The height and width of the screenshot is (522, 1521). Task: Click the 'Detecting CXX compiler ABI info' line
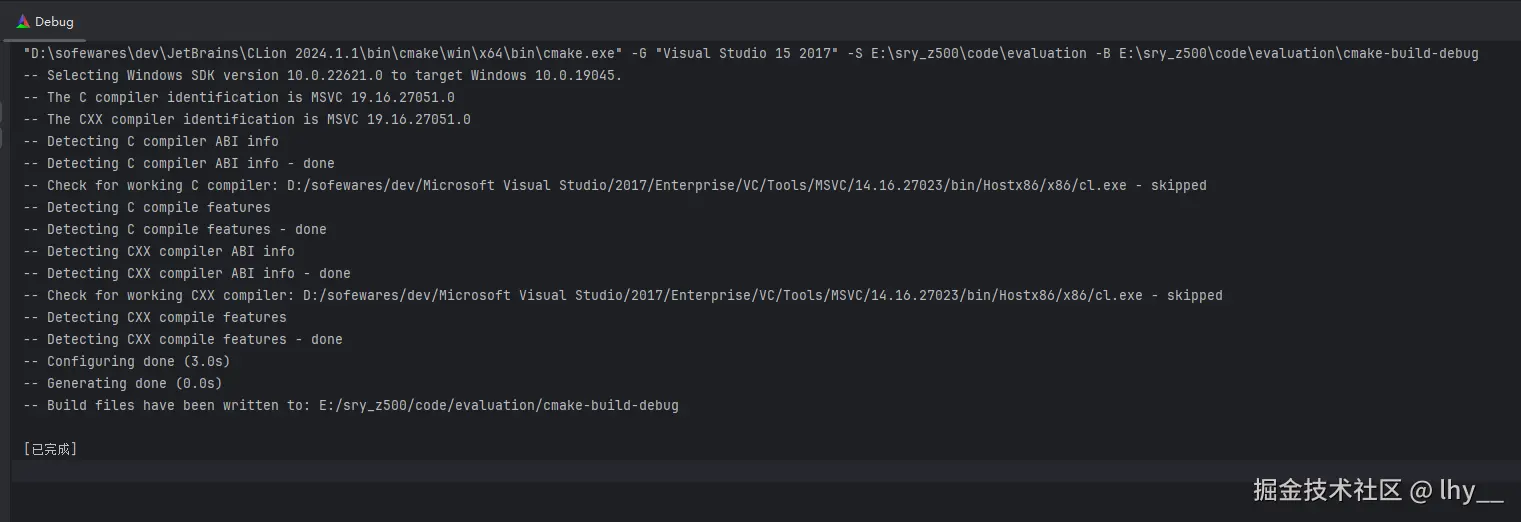tap(158, 251)
